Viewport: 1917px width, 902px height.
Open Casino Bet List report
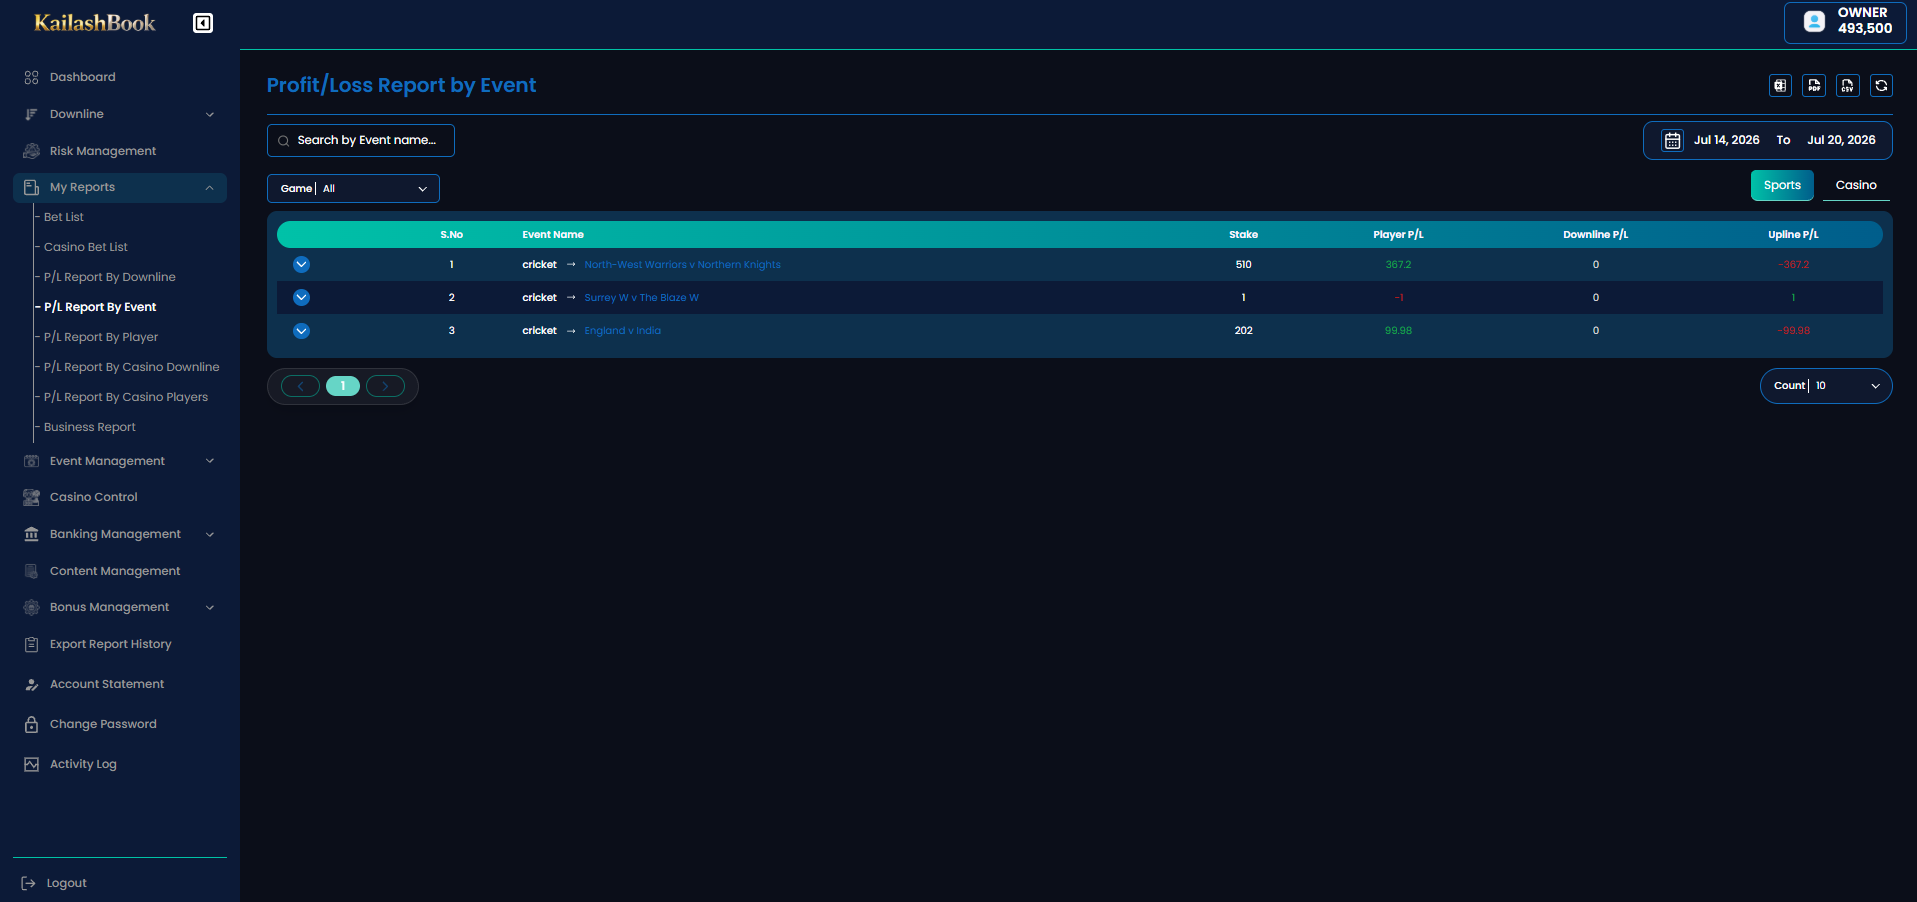[86, 247]
